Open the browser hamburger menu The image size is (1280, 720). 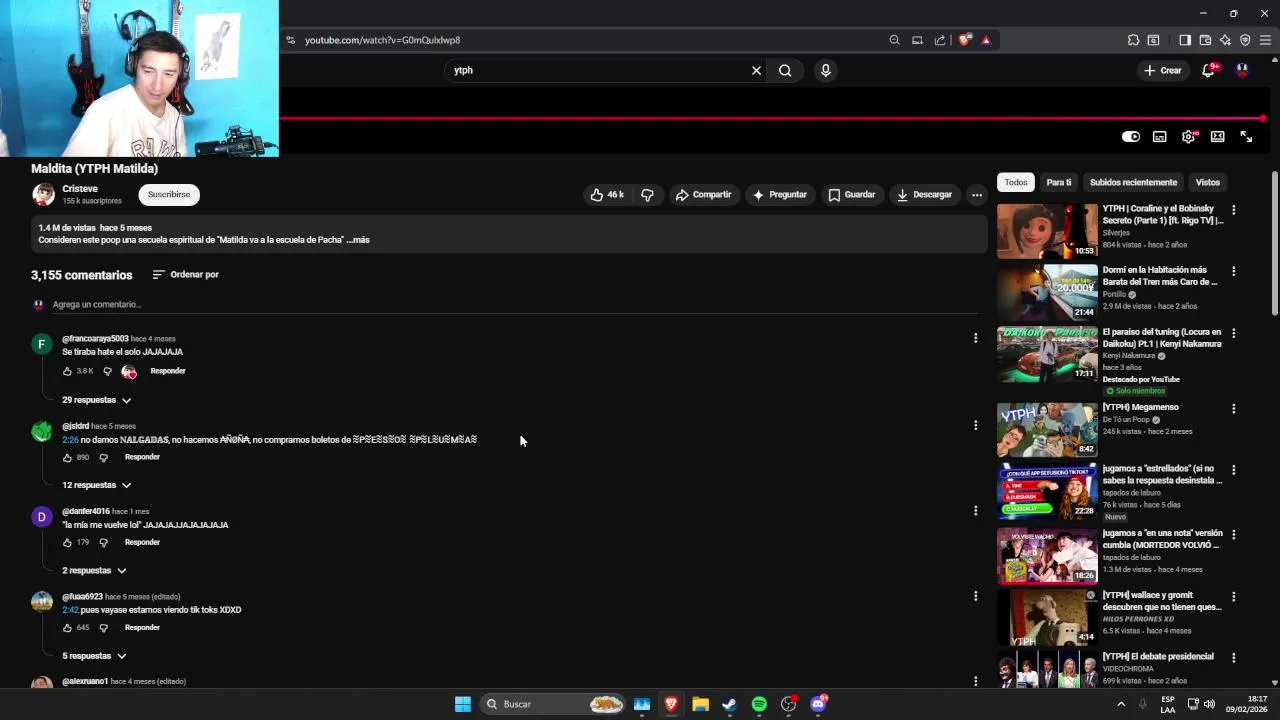1265,40
